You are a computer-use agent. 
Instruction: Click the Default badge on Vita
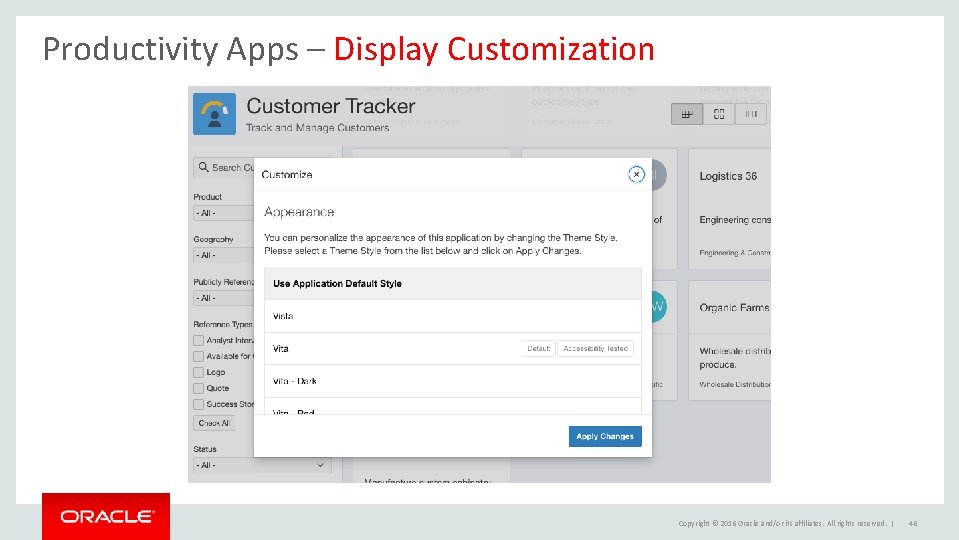pos(538,349)
